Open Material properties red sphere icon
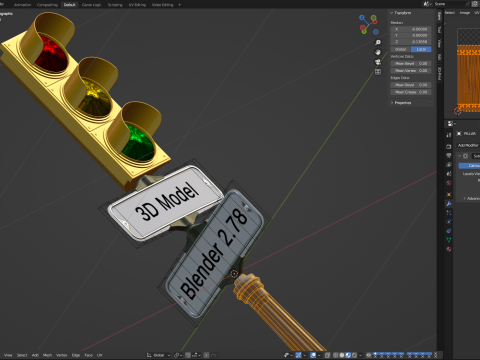 coord(449,249)
